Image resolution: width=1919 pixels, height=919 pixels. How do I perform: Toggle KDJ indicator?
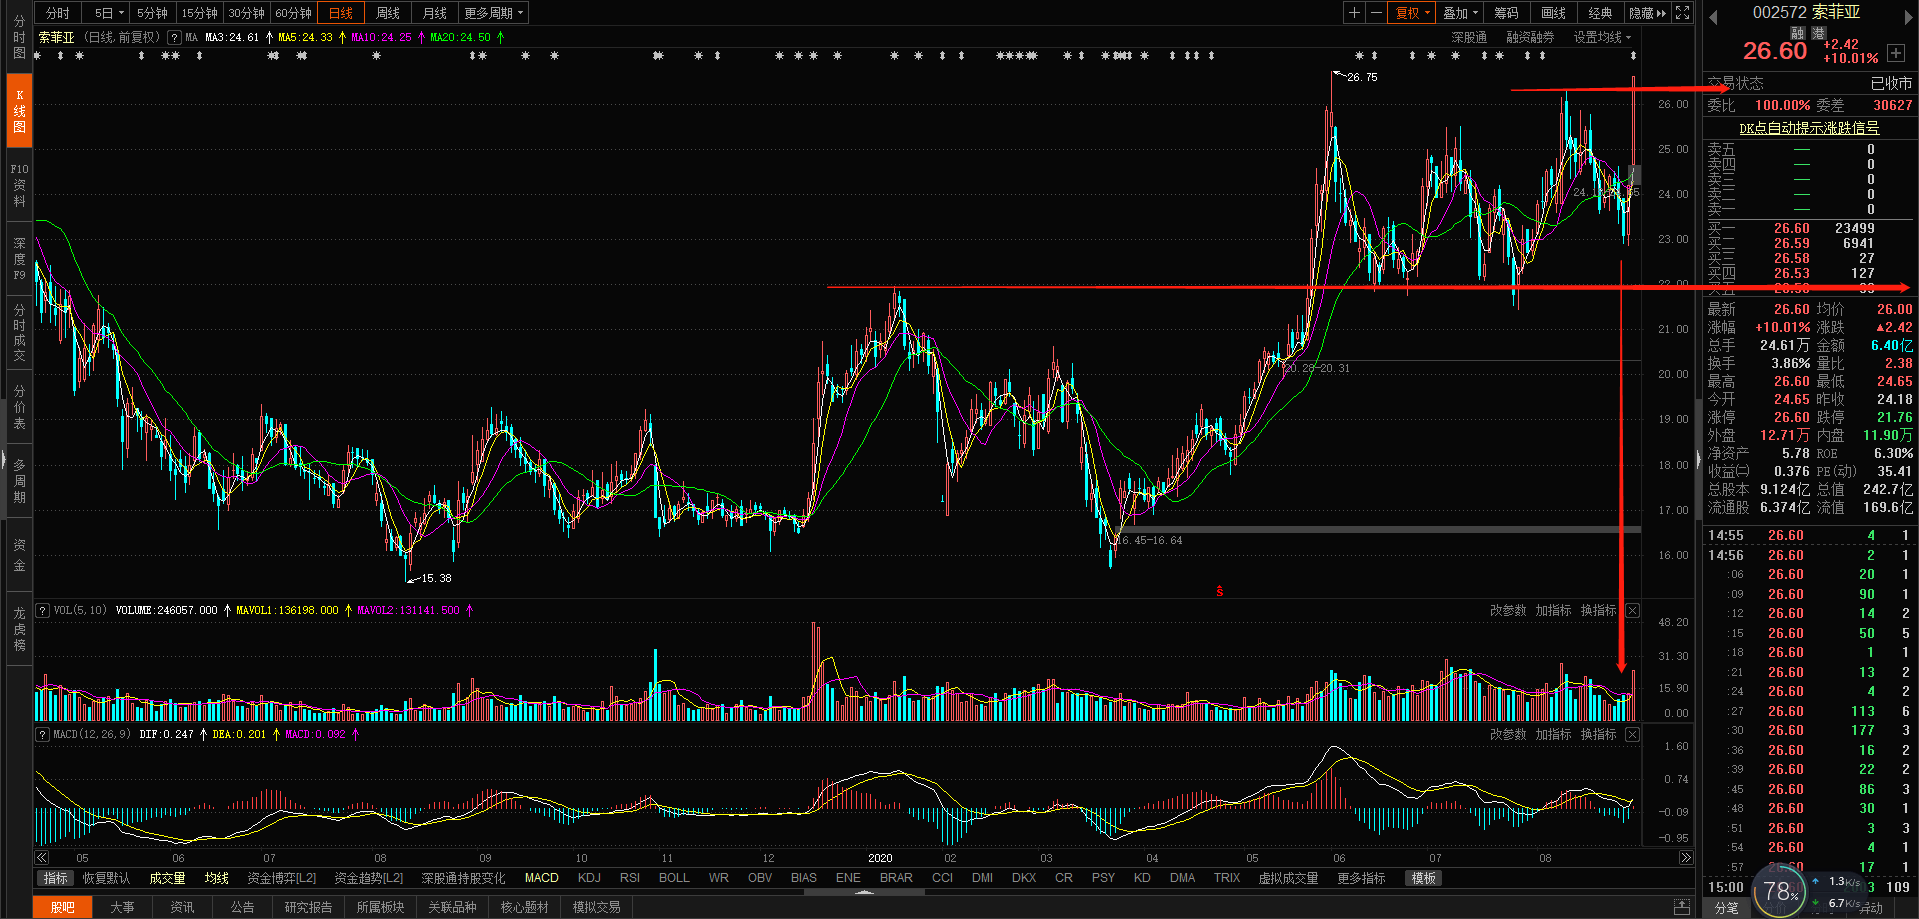click(x=589, y=878)
